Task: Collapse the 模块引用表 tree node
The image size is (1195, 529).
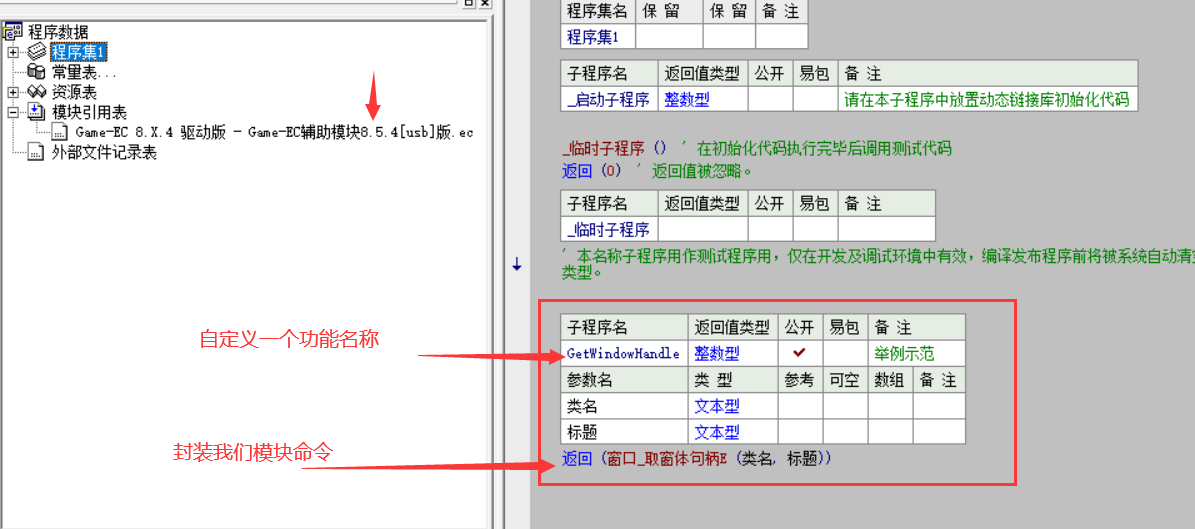Action: (x=13, y=113)
